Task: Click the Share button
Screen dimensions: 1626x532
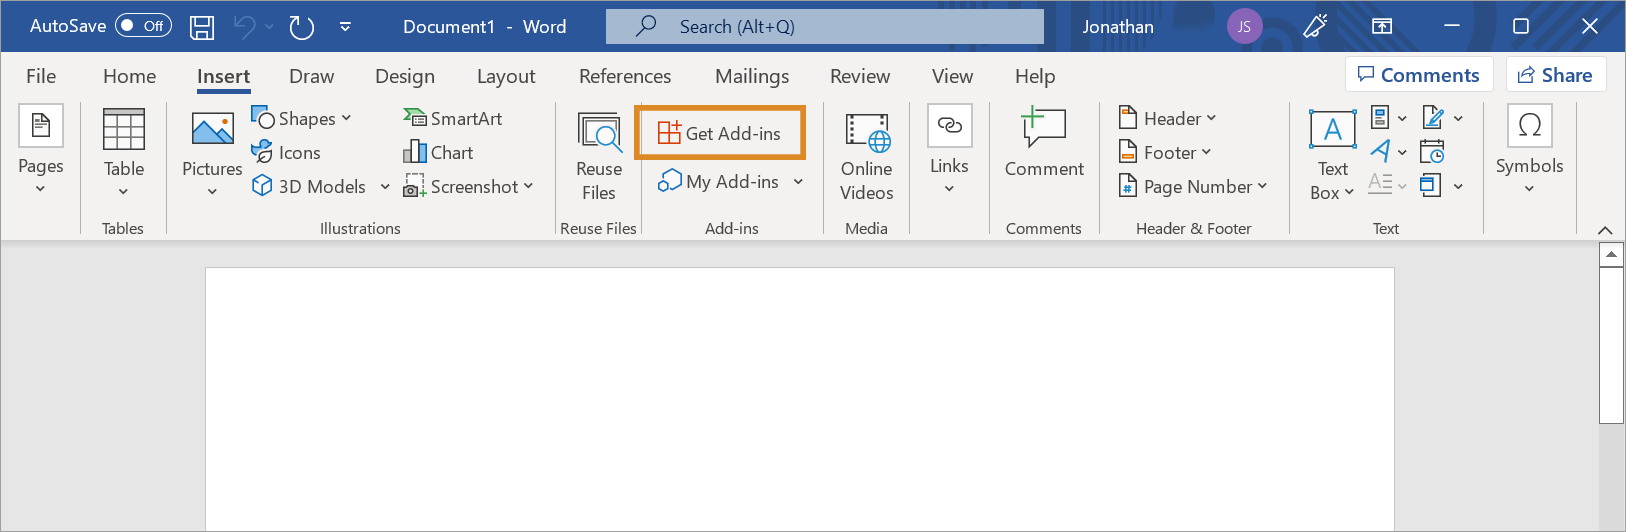Action: (x=1556, y=75)
